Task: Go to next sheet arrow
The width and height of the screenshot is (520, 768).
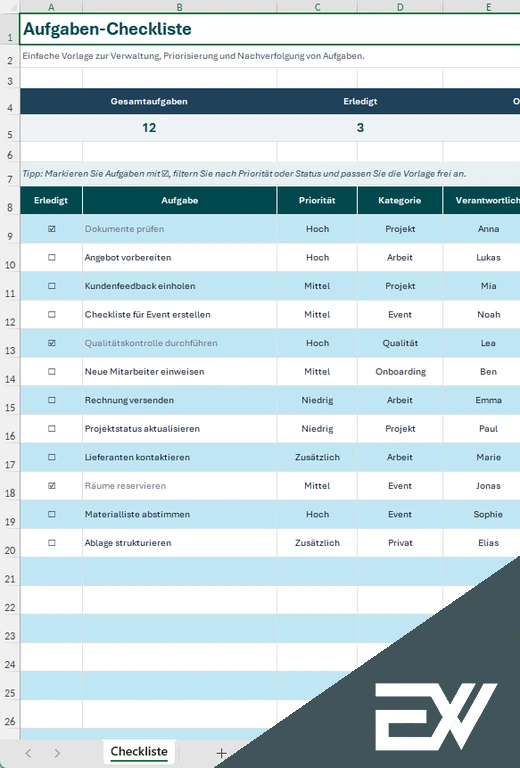Action: (57, 753)
